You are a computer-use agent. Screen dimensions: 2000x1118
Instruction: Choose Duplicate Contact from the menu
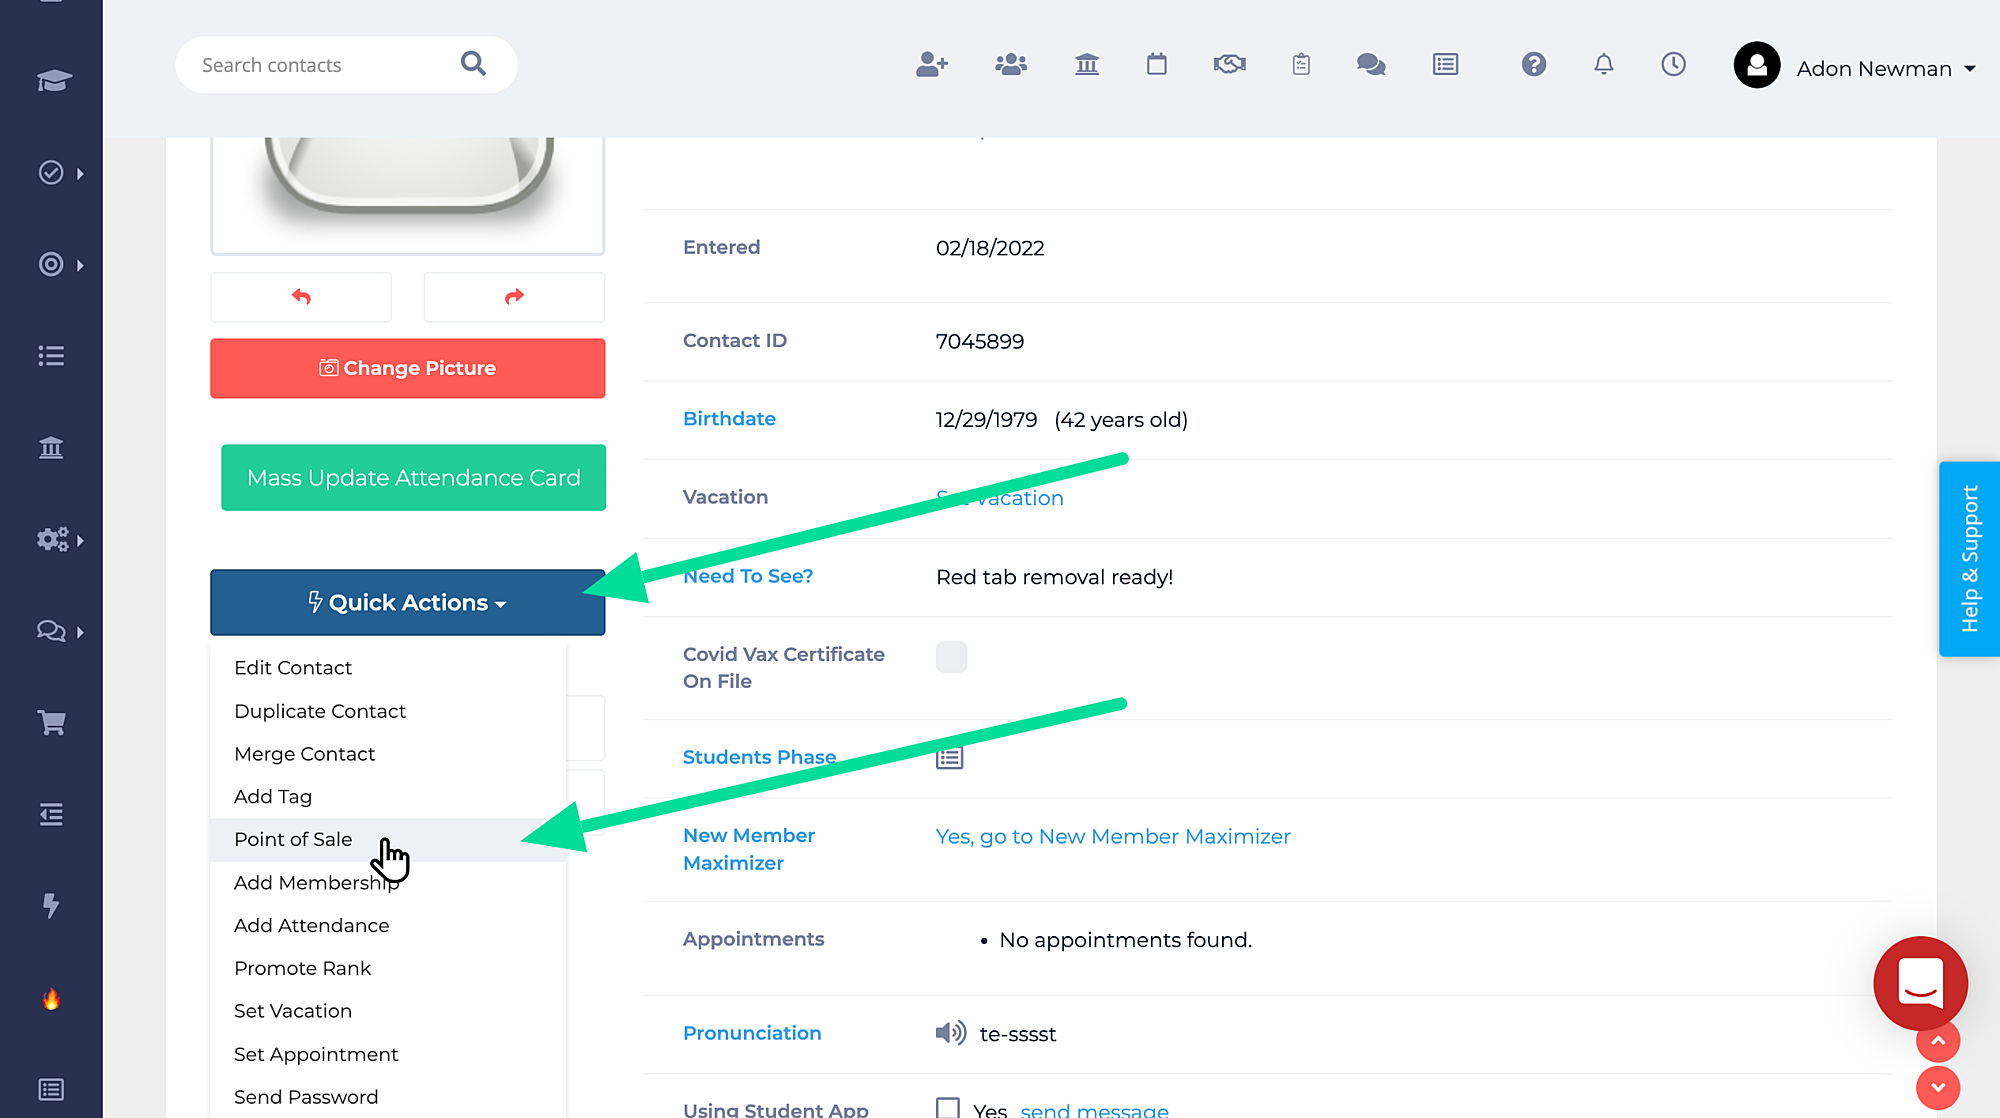(x=319, y=711)
